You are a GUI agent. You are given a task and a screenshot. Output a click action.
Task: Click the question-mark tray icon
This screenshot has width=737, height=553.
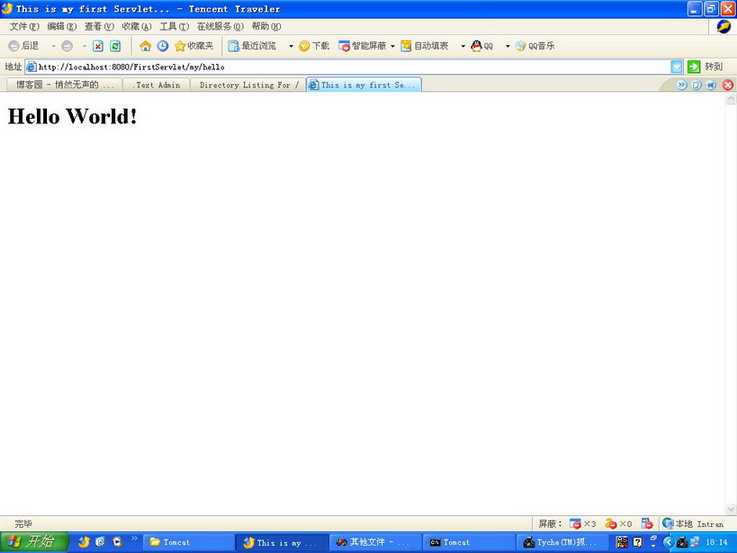[x=637, y=542]
